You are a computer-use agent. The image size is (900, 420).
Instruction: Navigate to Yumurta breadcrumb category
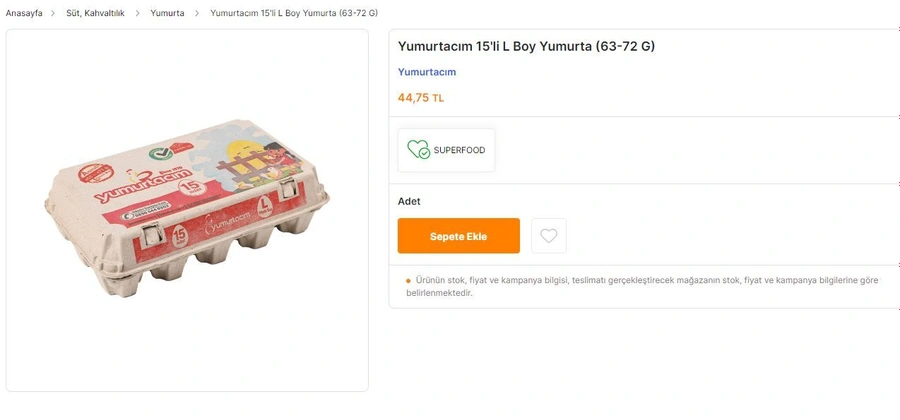[x=167, y=13]
